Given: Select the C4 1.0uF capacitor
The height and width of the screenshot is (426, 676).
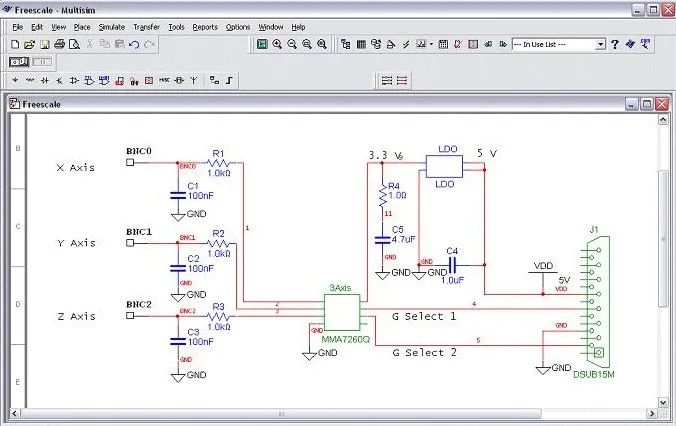Looking at the screenshot, I should point(452,265).
